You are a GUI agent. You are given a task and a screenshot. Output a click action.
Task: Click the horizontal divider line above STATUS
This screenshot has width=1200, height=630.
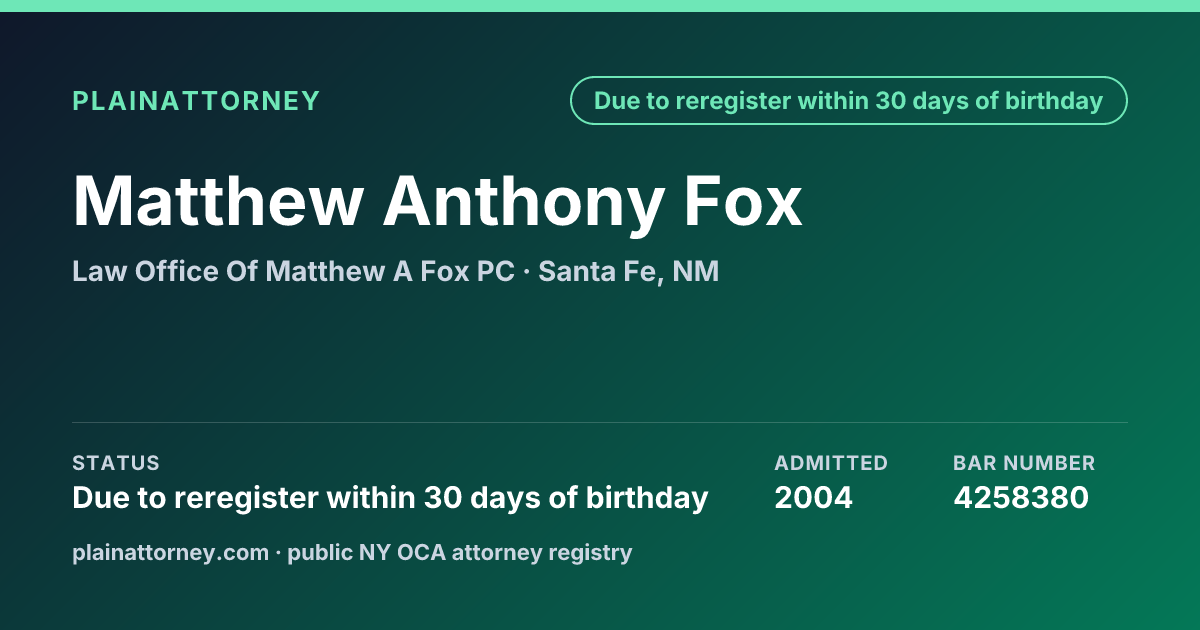(600, 422)
